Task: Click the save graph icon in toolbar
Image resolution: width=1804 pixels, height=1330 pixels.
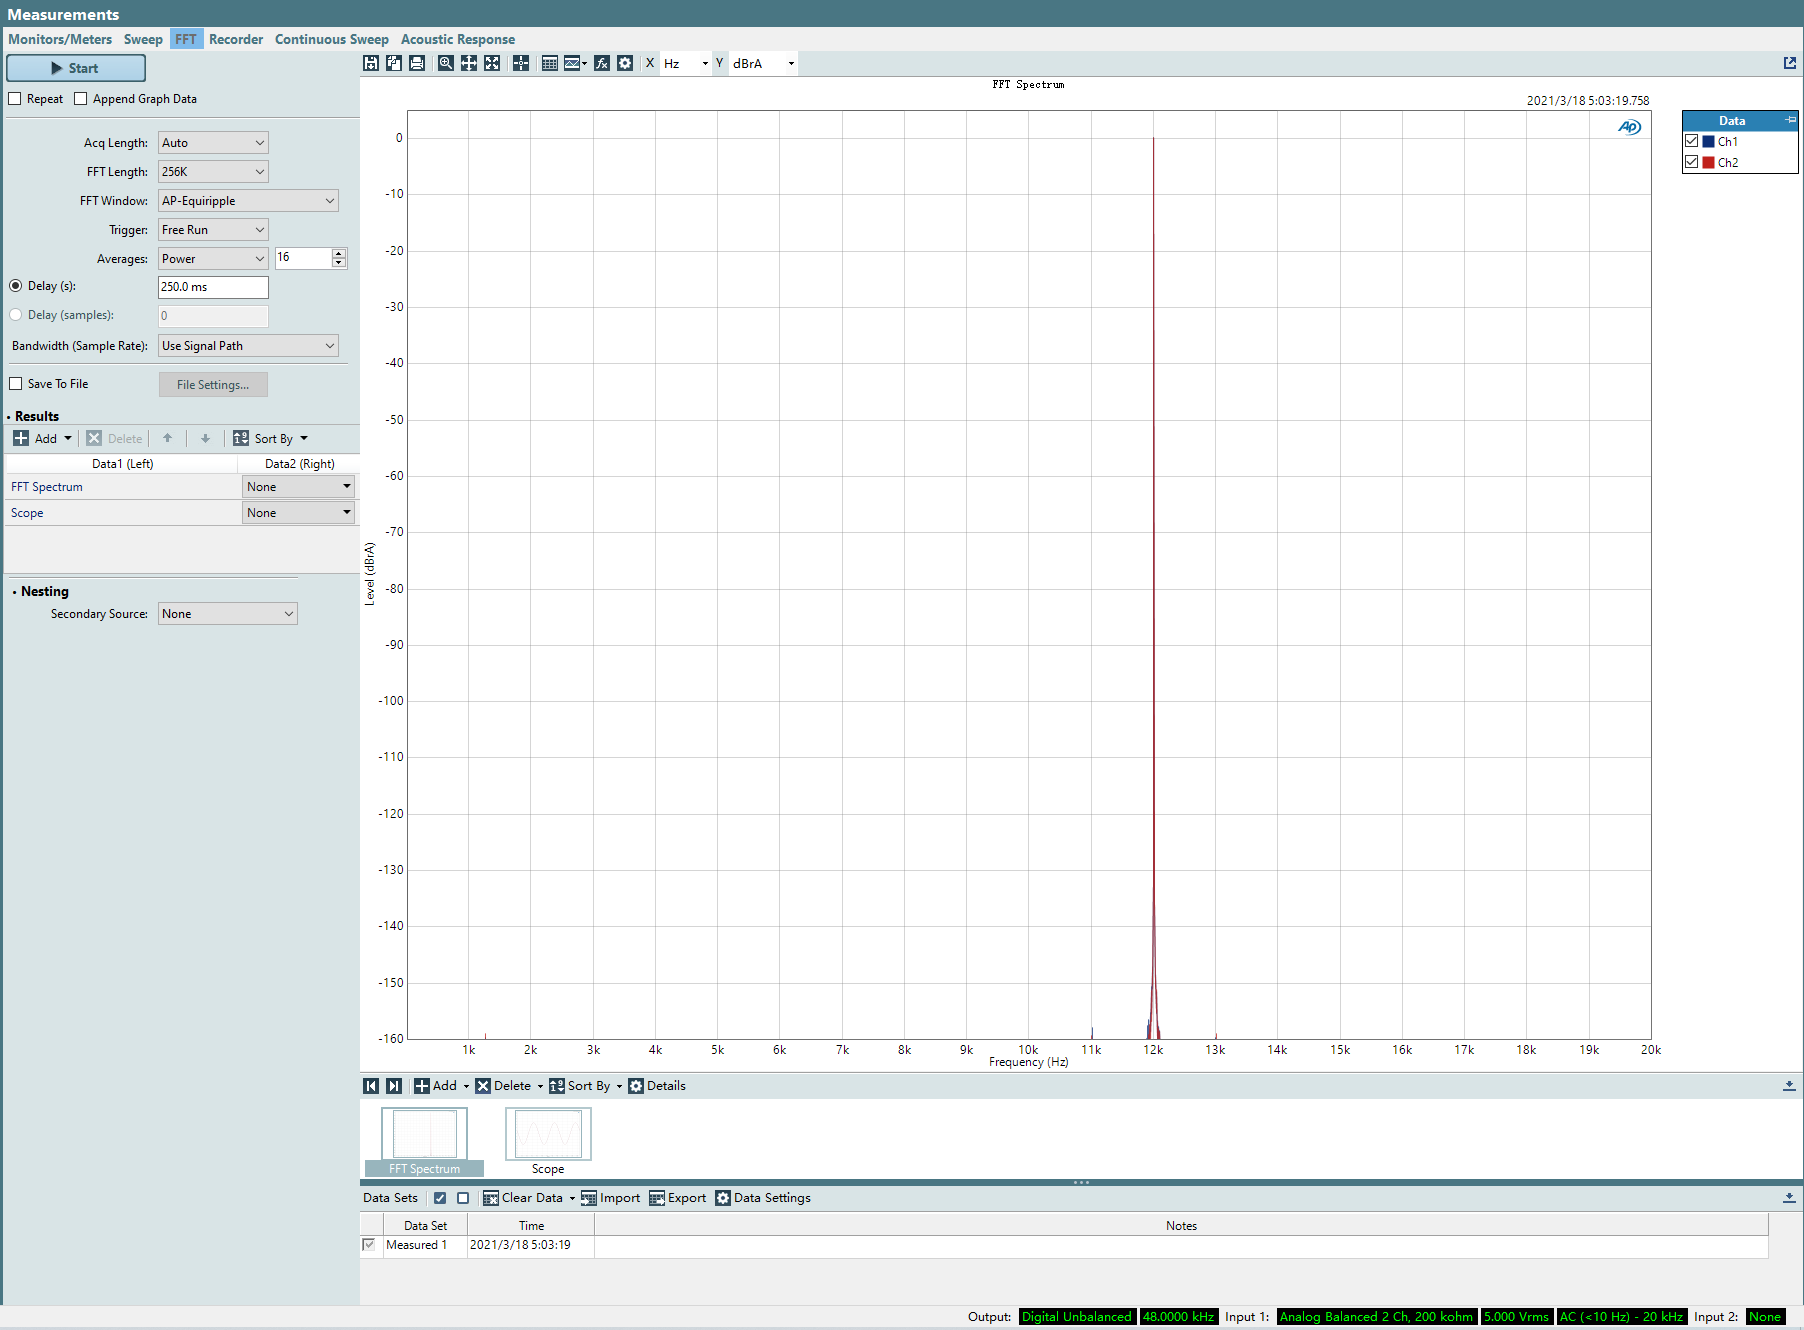Action: (x=371, y=63)
